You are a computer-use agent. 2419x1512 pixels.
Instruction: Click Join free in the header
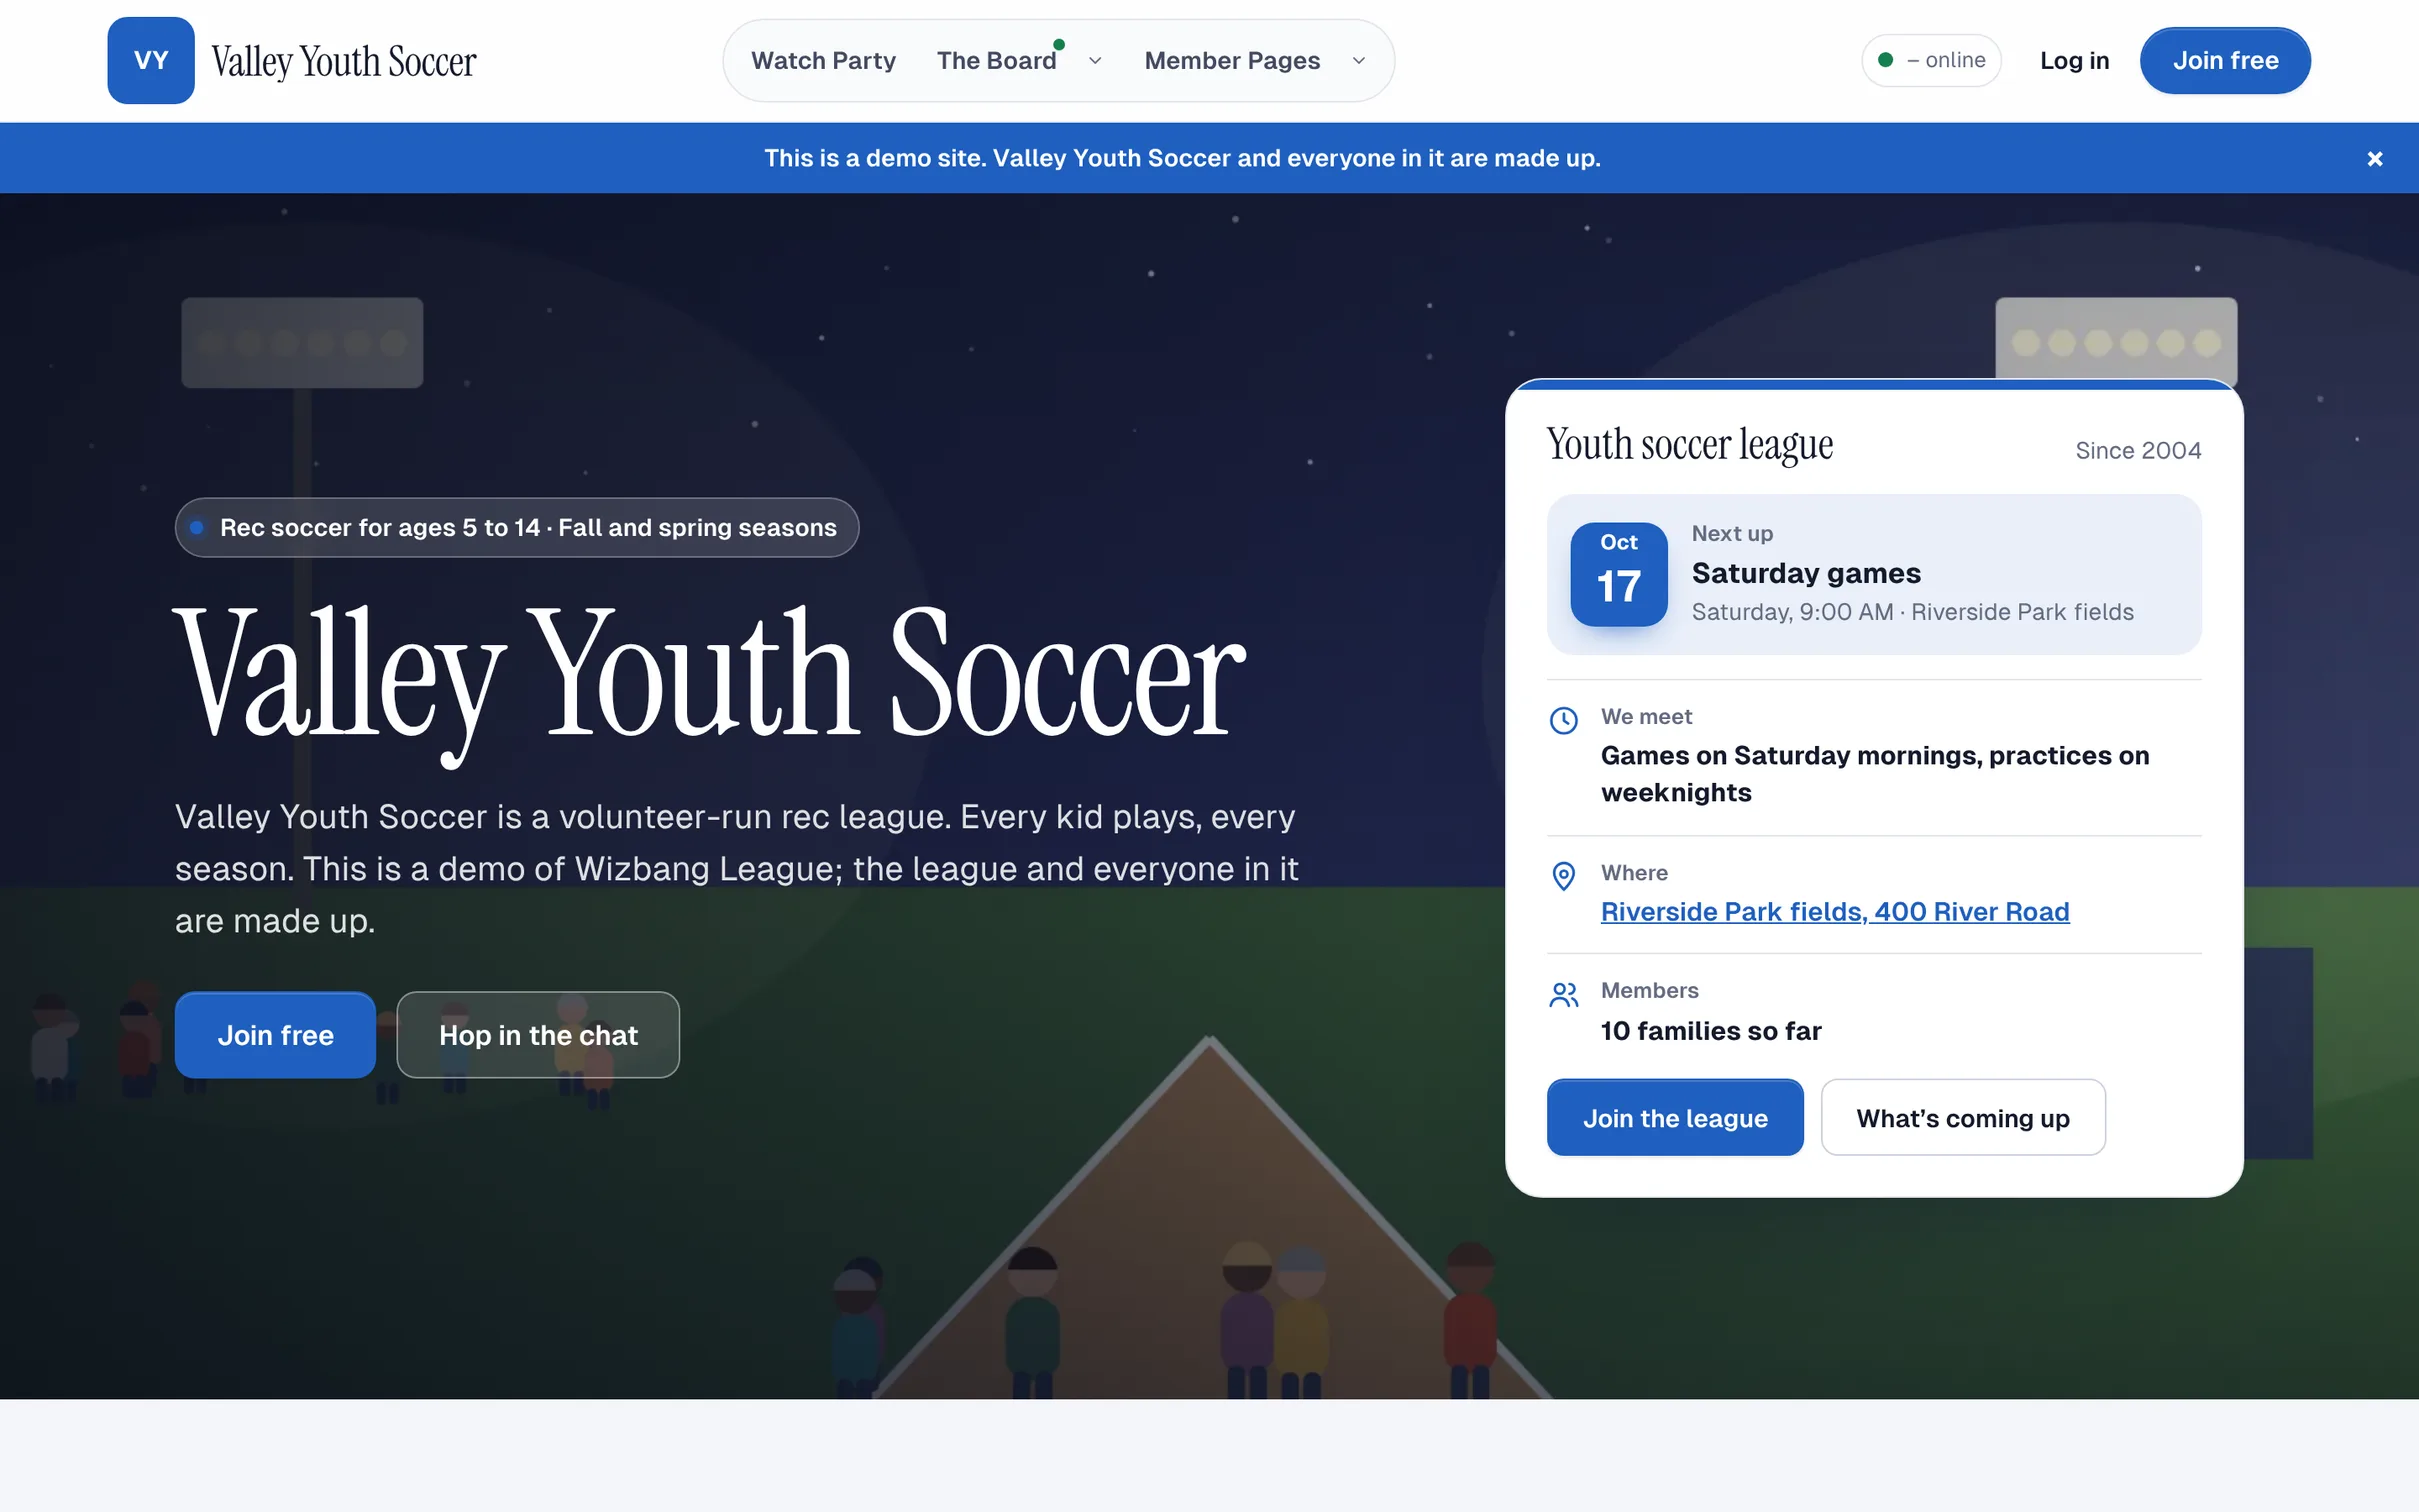[2225, 61]
